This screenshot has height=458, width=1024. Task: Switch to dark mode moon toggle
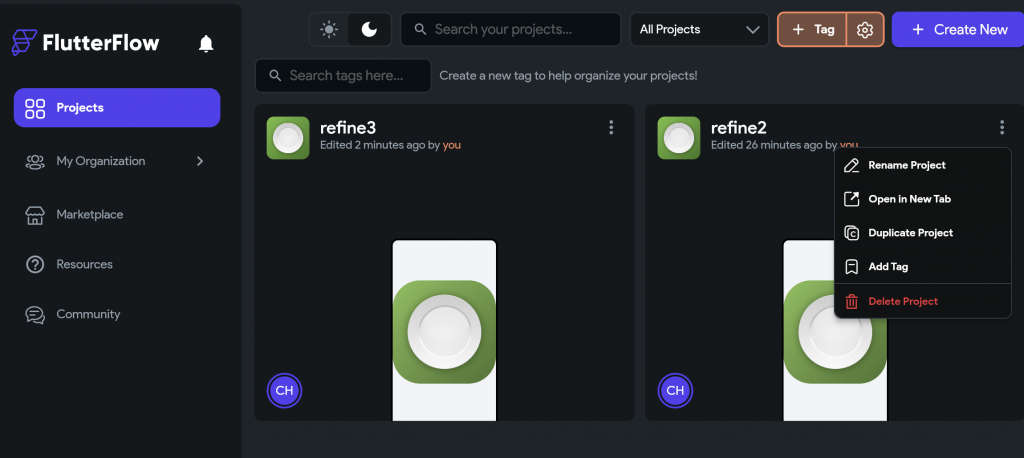click(369, 30)
